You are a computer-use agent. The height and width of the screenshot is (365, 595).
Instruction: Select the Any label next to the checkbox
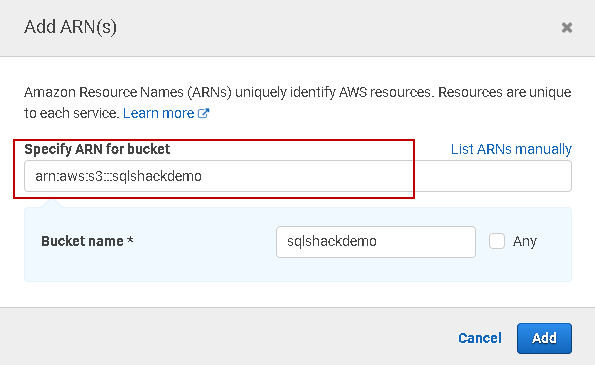[x=525, y=241]
